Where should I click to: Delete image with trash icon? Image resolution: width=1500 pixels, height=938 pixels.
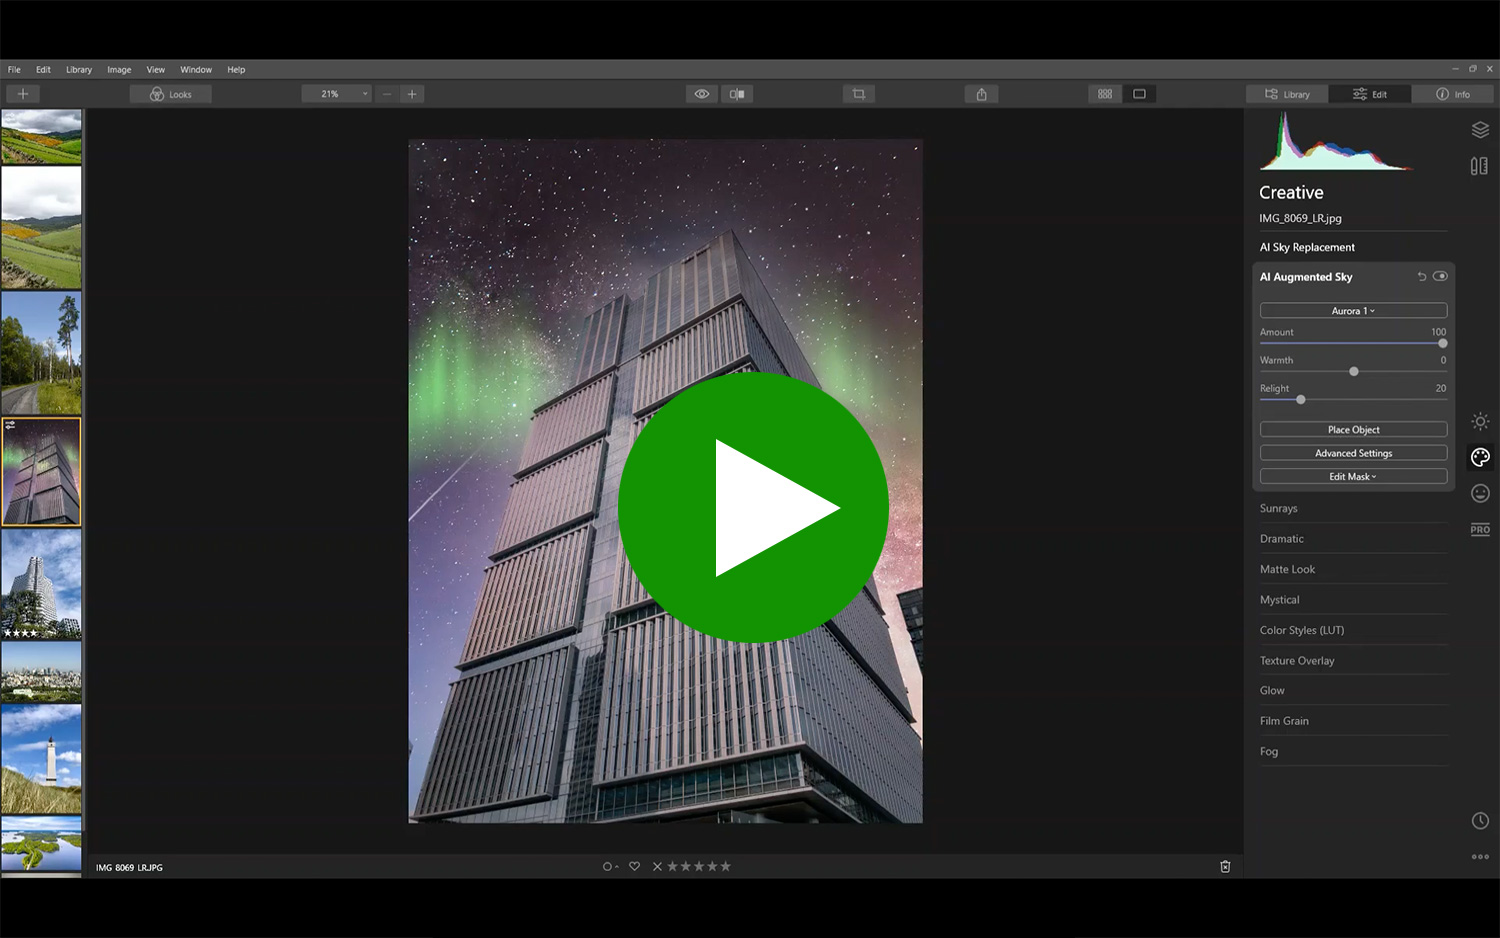pyautogui.click(x=1225, y=867)
